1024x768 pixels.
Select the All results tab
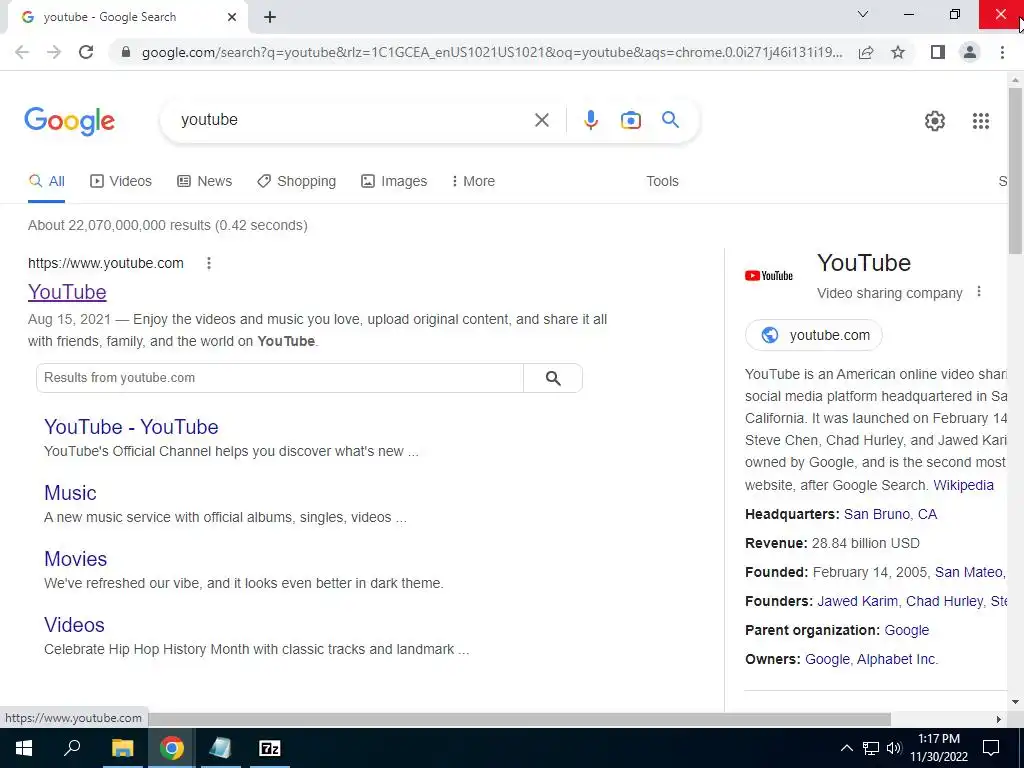(47, 182)
